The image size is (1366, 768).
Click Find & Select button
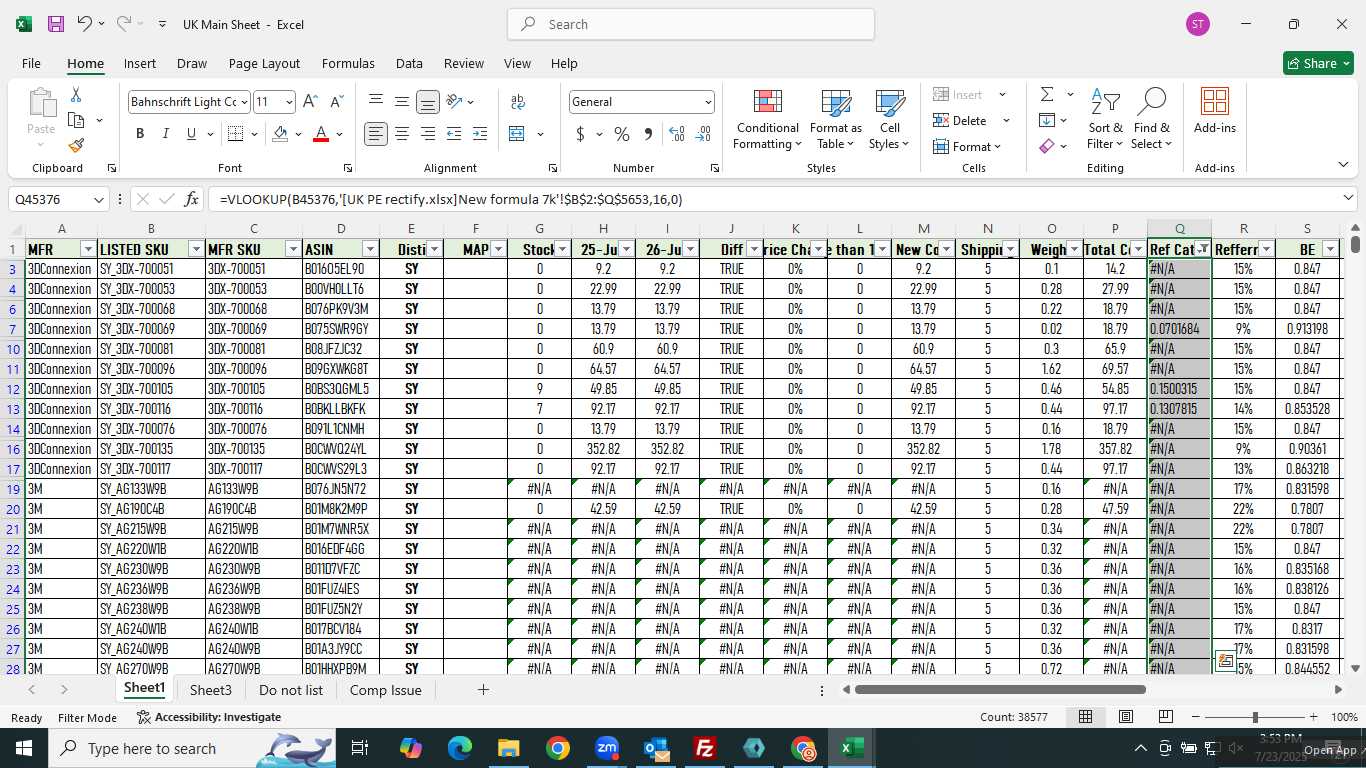point(1152,120)
